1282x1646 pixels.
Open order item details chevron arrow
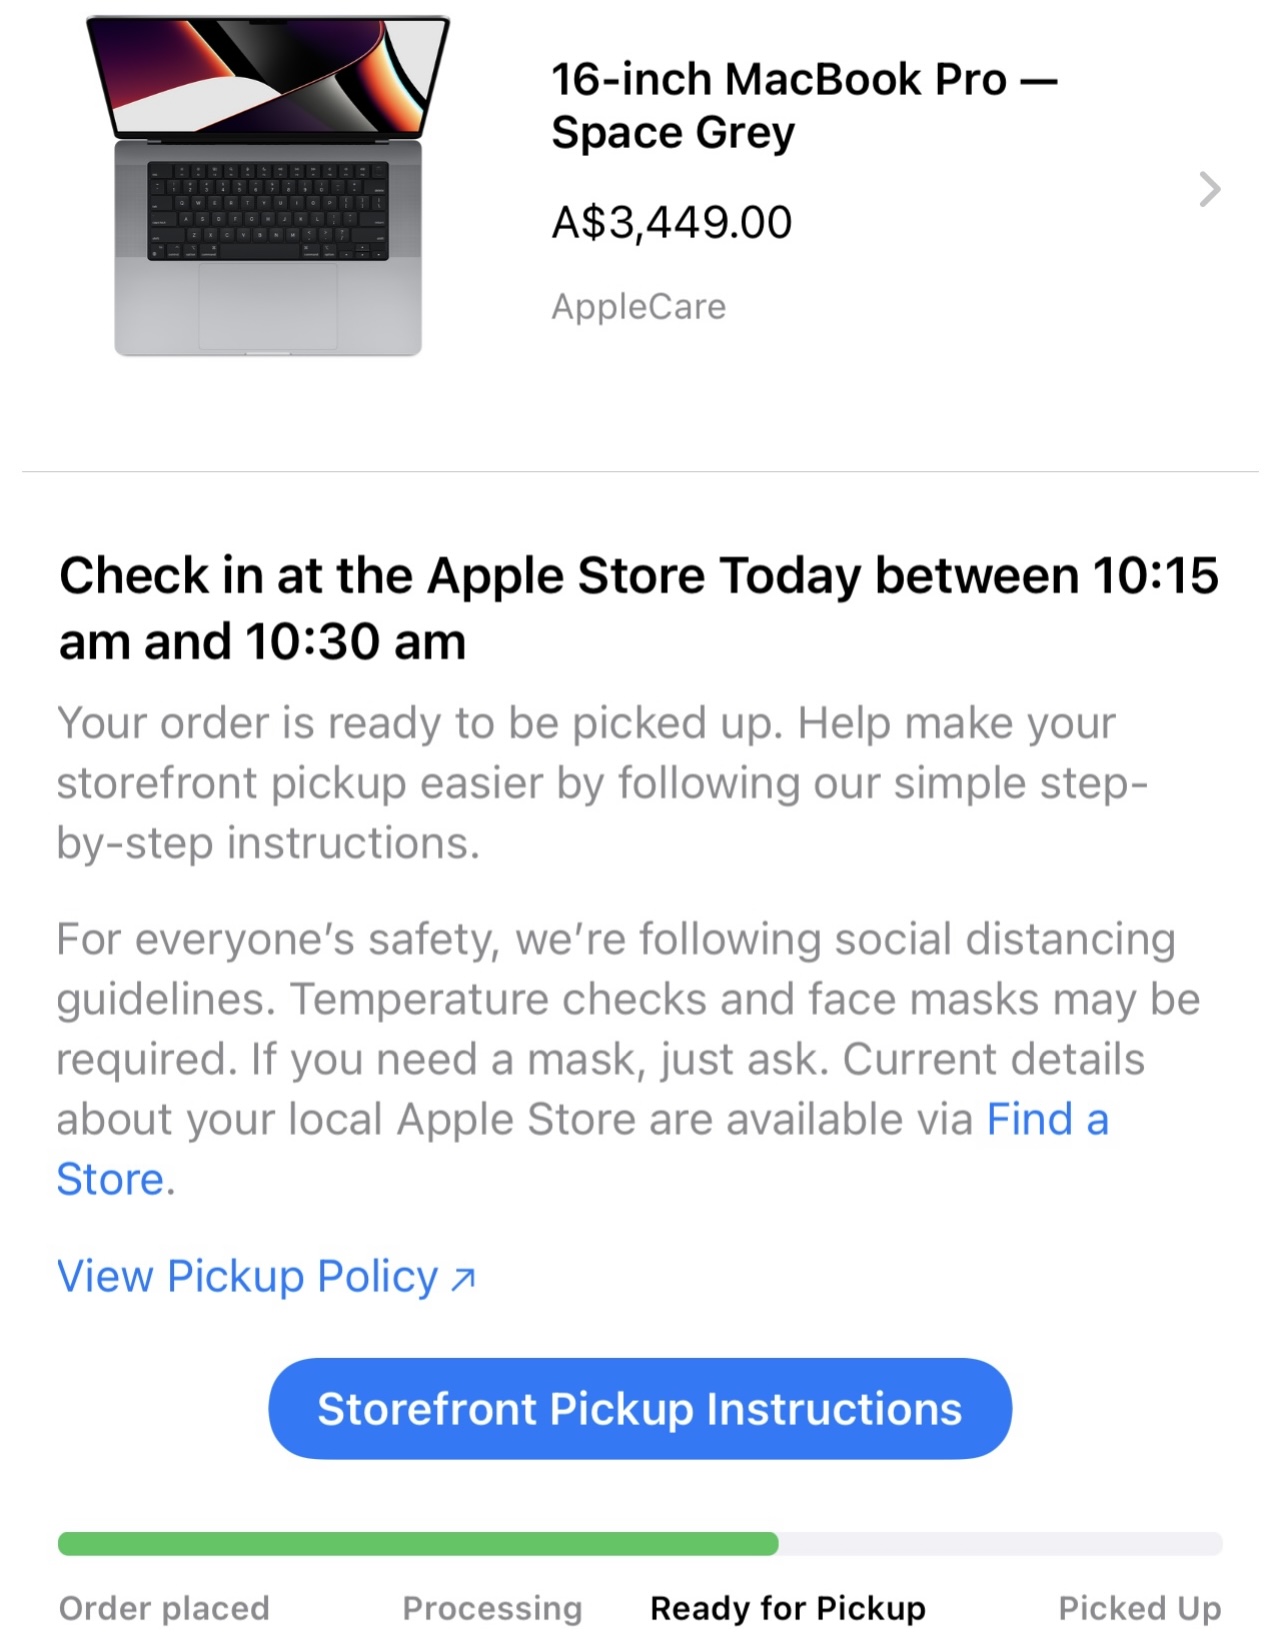pos(1210,189)
